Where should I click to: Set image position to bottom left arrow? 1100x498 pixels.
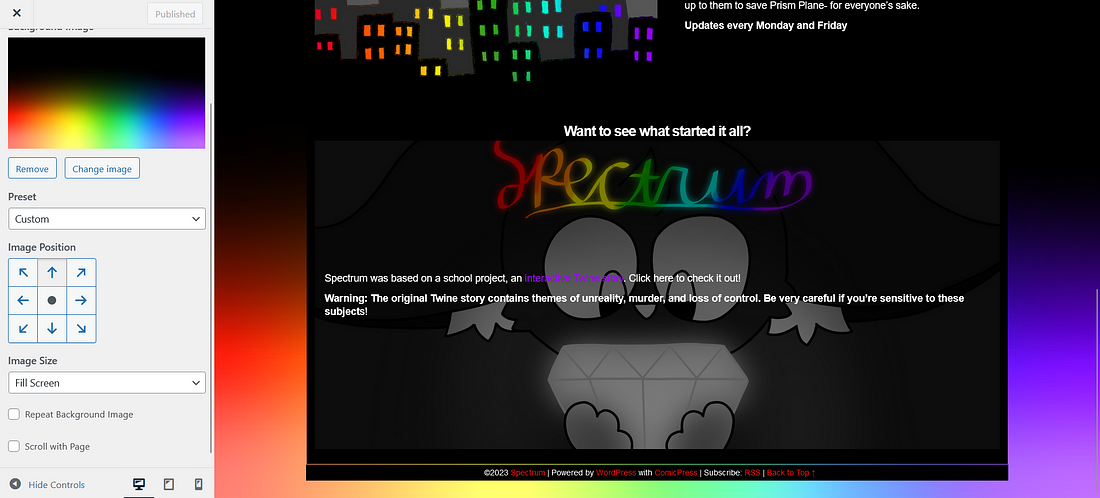[x=23, y=328]
